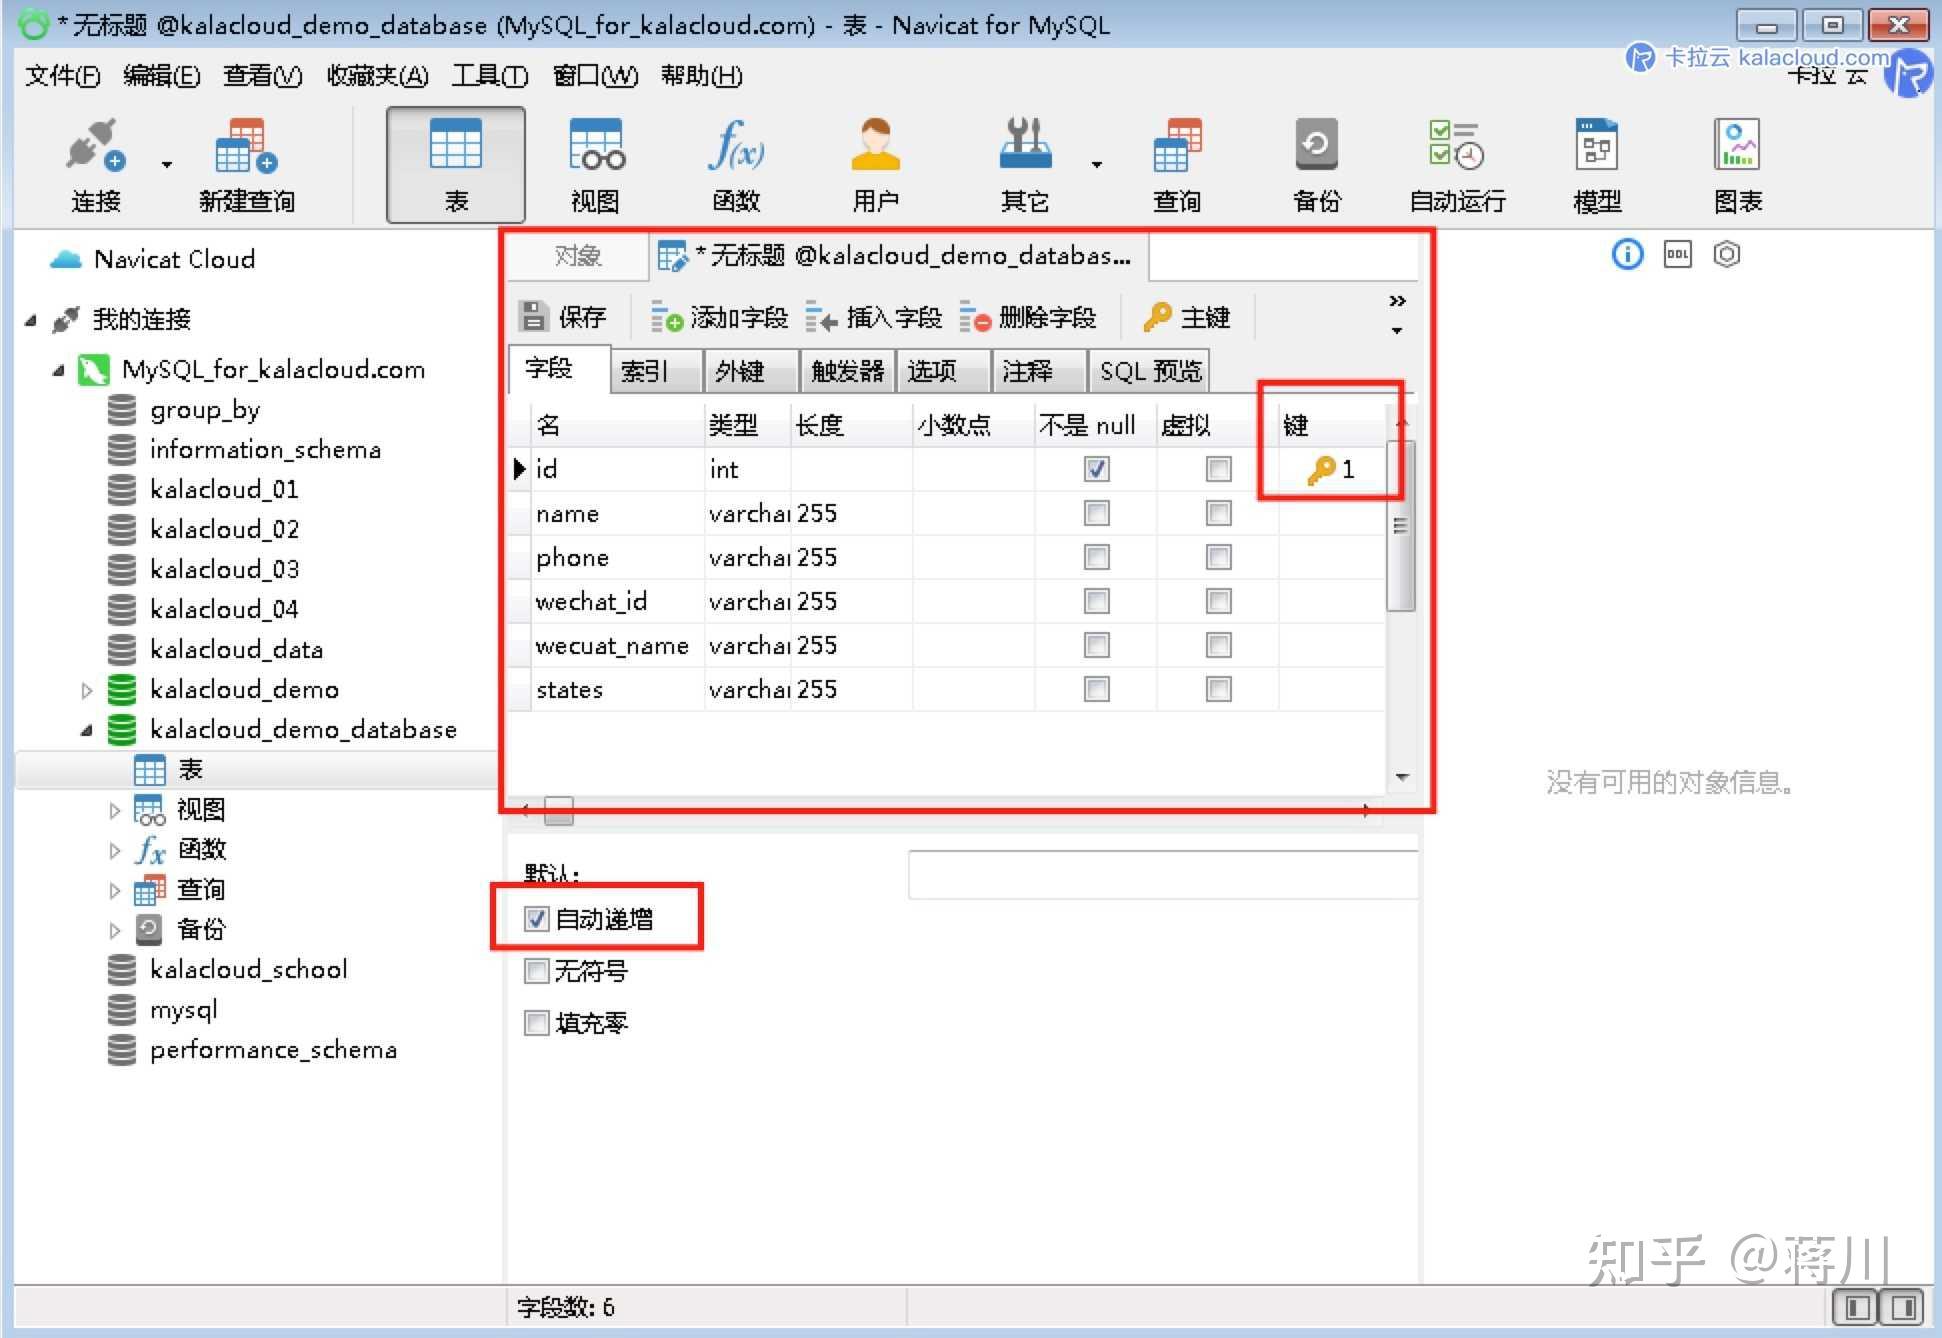Click the 保存 button
This screenshot has height=1338, width=1942.
[x=565, y=317]
